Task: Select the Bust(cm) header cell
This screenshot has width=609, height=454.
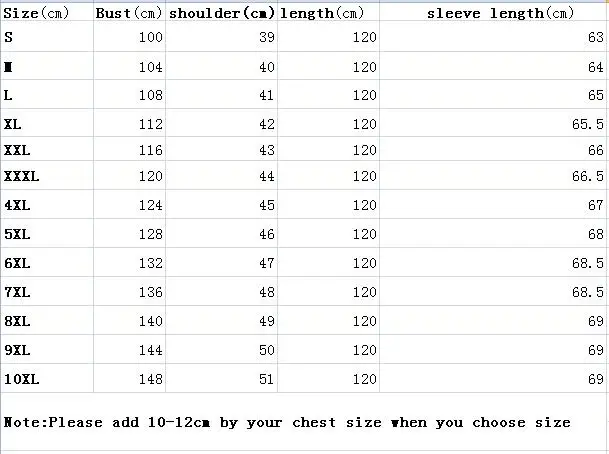Action: [128, 13]
